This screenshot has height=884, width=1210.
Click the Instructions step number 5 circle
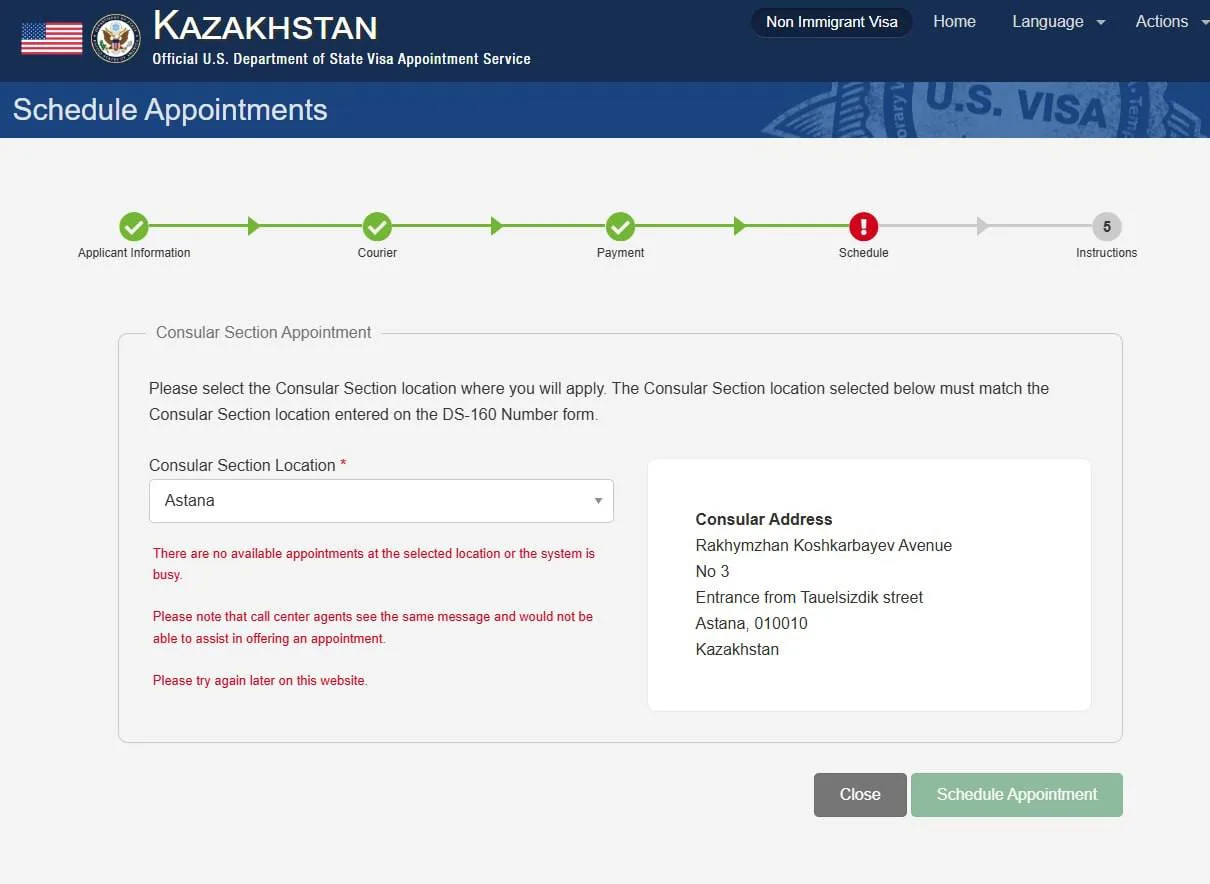tap(1106, 227)
